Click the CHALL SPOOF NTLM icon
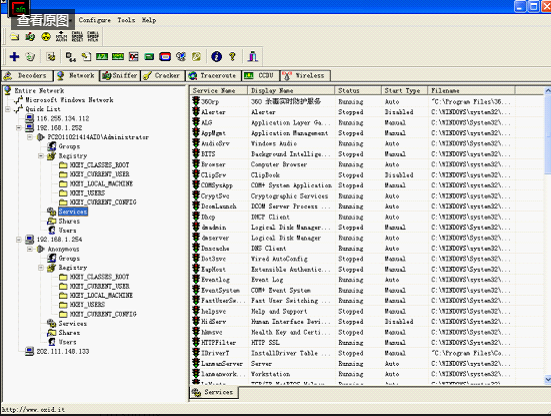The height and width of the screenshot is (416, 551). pyautogui.click(x=93, y=37)
